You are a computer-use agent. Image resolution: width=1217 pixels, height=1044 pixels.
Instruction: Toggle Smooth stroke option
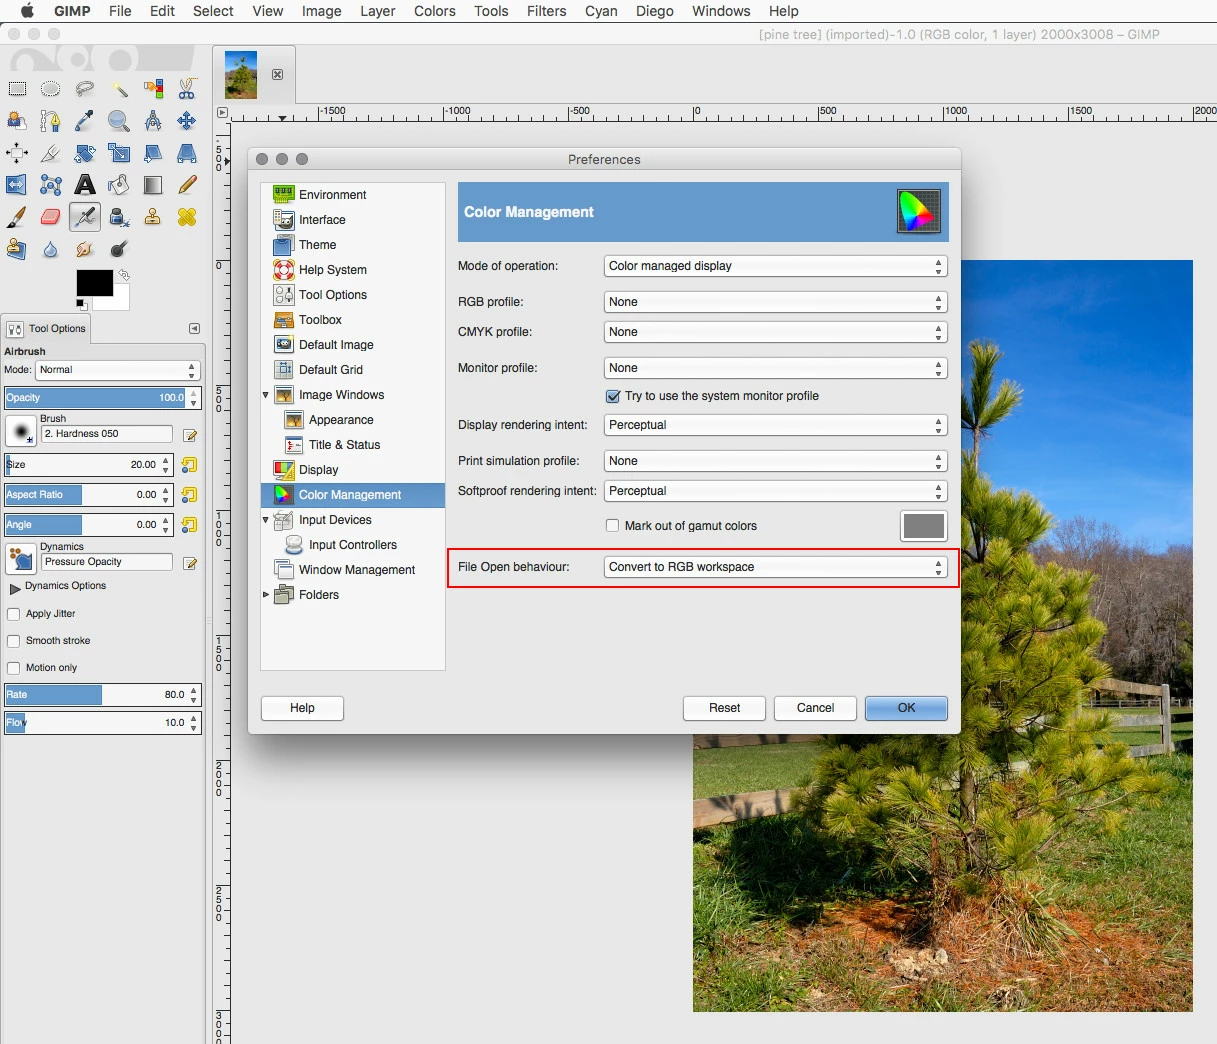click(14, 641)
